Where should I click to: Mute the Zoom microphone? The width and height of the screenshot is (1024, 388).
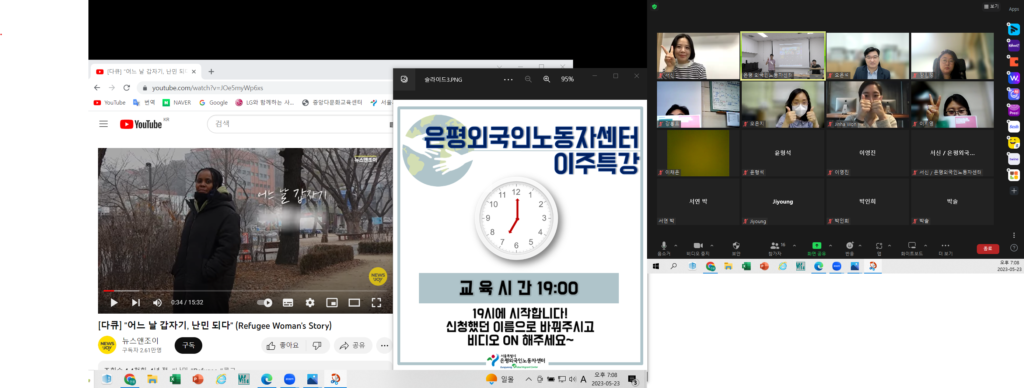click(x=664, y=246)
